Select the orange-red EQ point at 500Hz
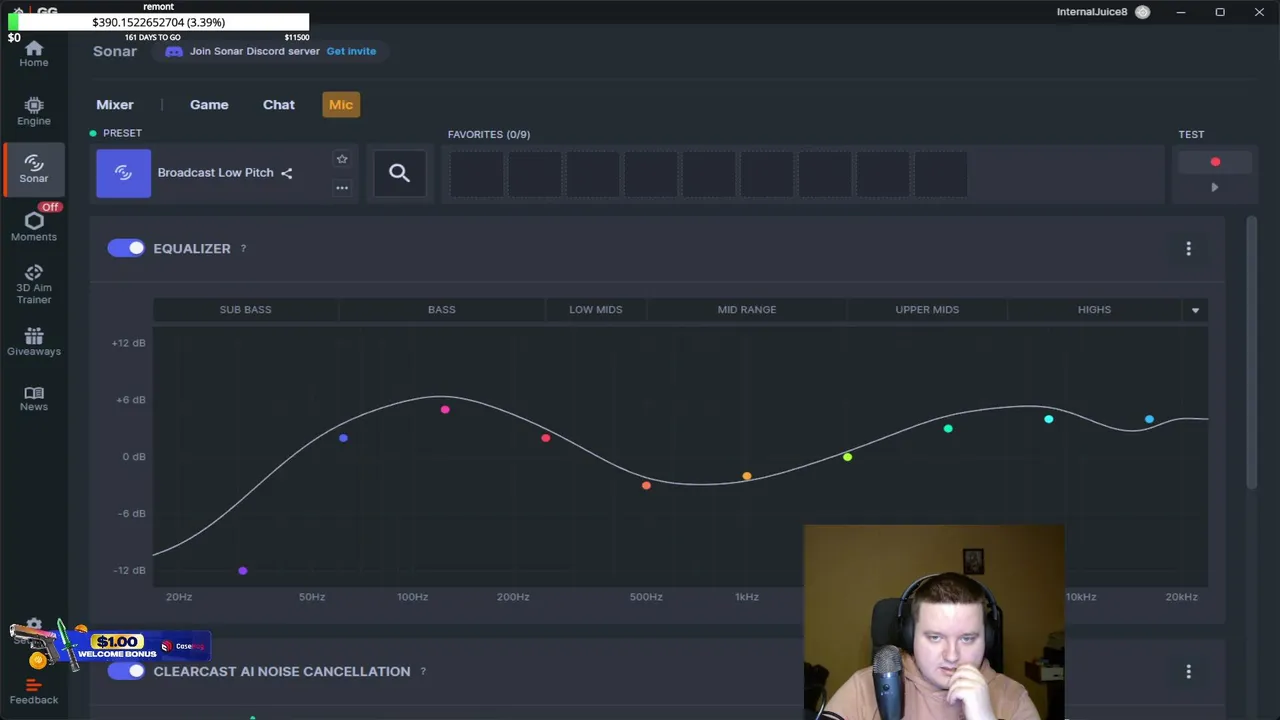This screenshot has width=1280, height=720. pos(646,486)
